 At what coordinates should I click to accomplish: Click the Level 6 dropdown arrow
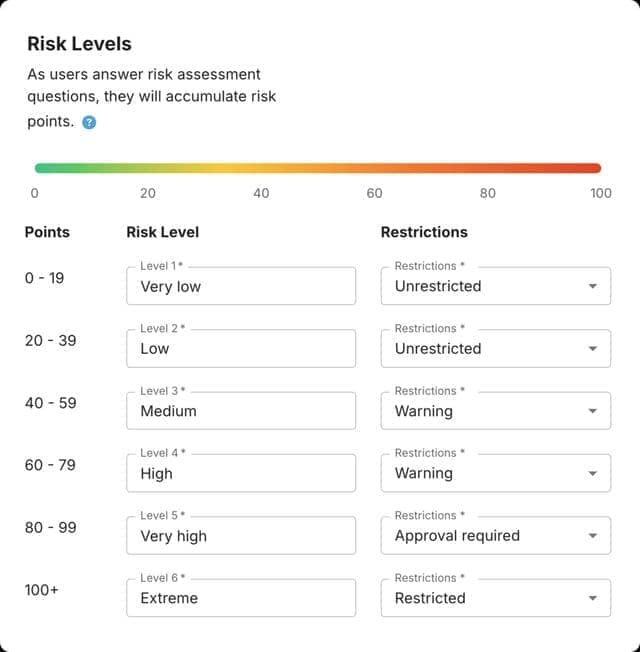[x=593, y=599]
